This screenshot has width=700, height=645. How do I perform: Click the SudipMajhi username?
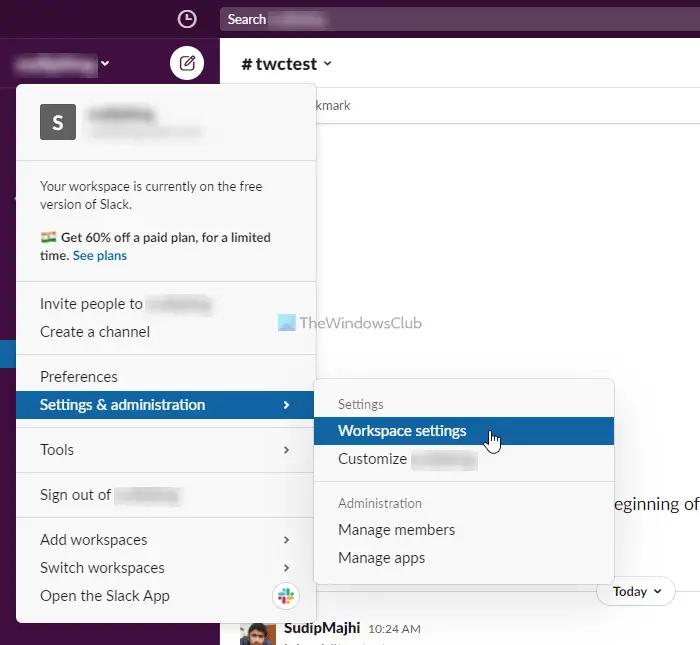point(322,628)
